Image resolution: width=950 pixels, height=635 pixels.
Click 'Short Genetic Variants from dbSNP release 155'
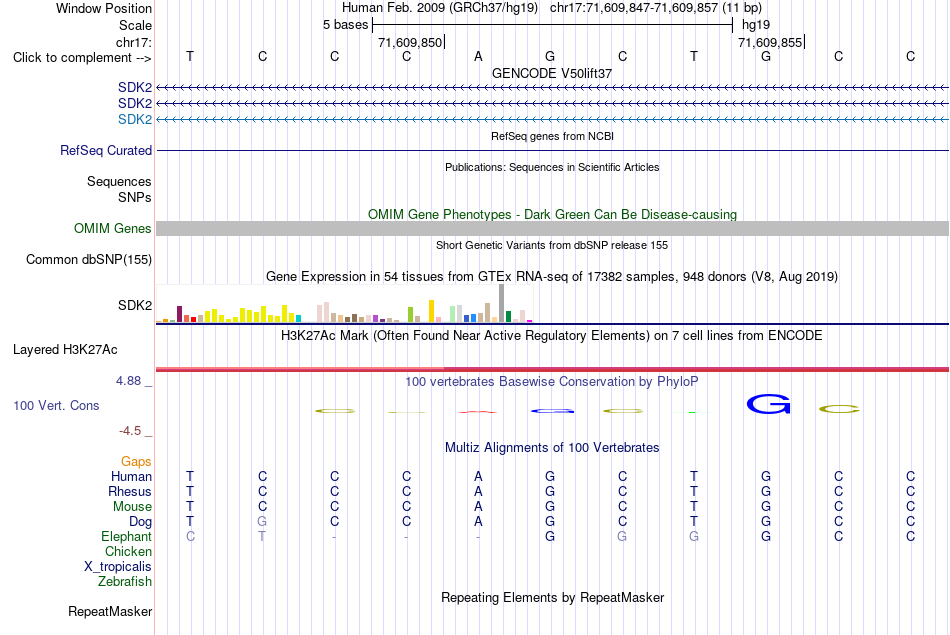(x=552, y=245)
